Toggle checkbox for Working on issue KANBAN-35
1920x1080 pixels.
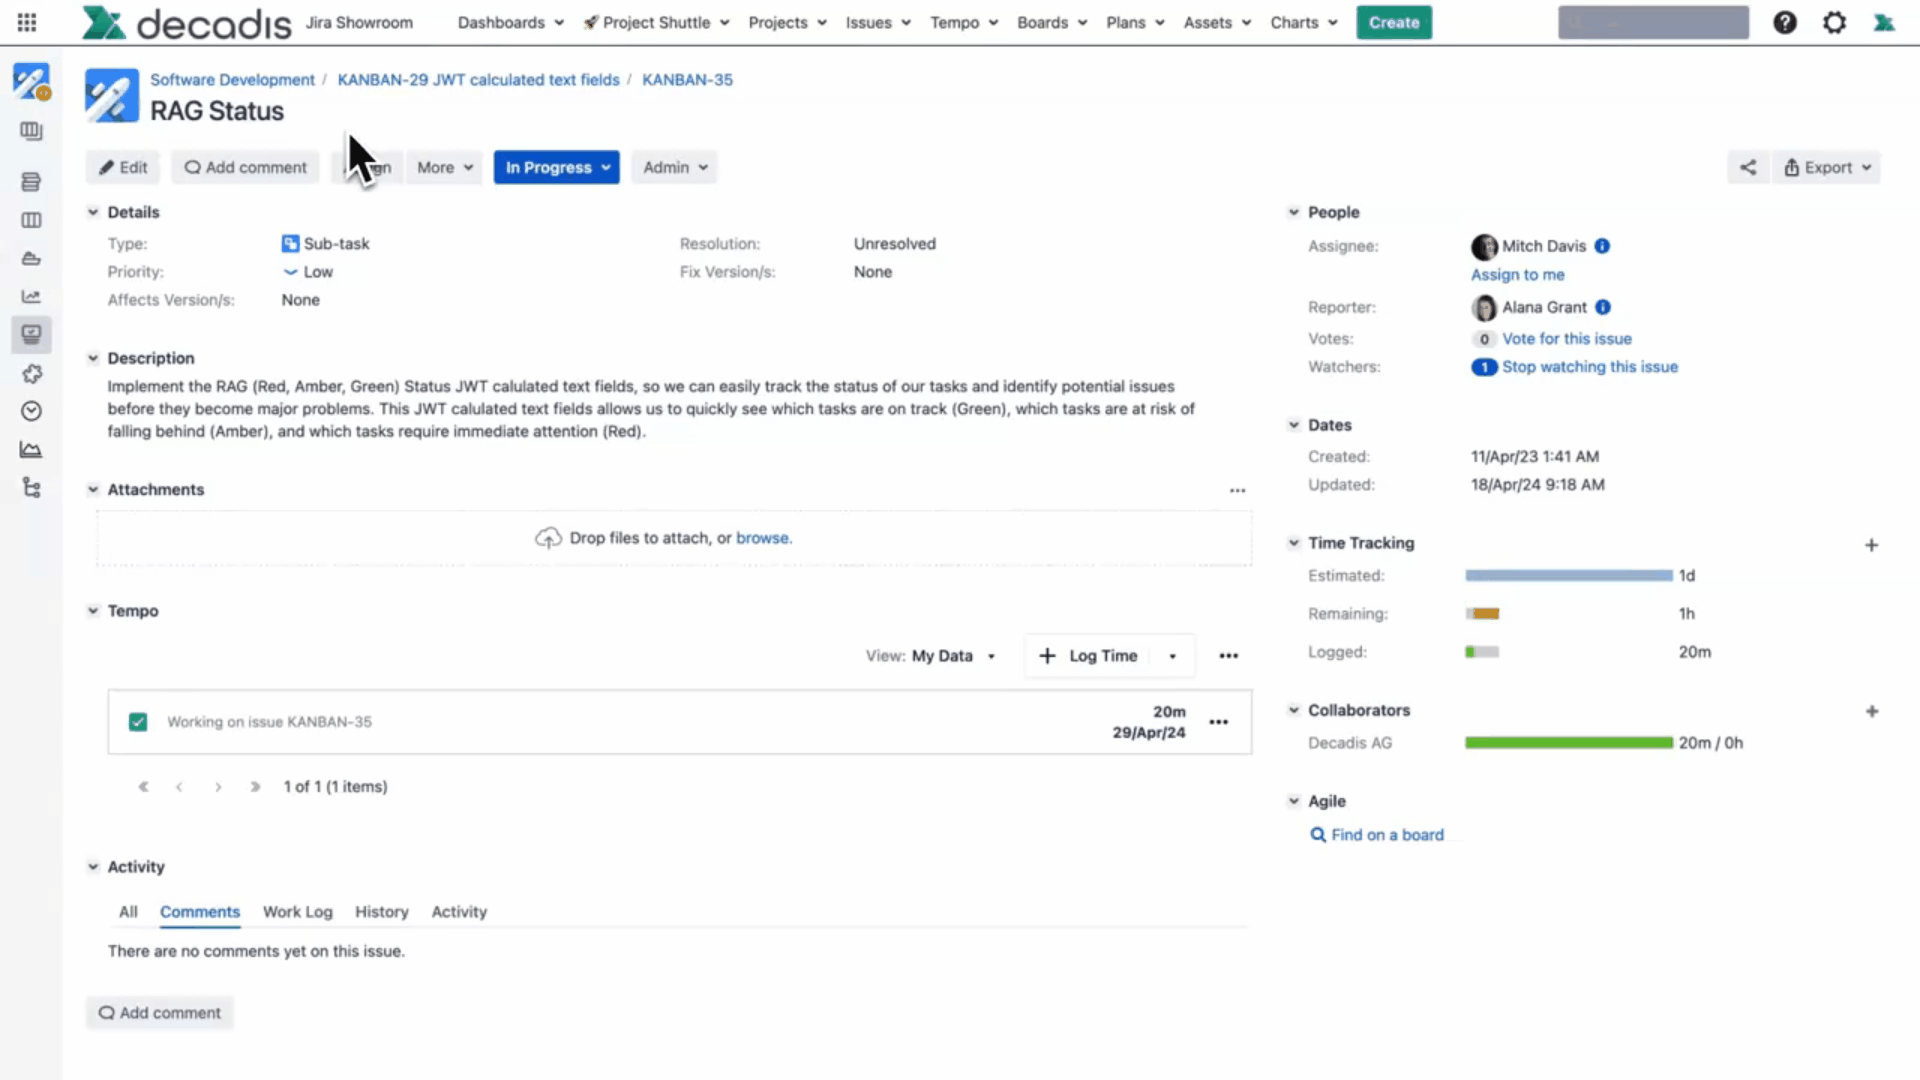pos(138,722)
